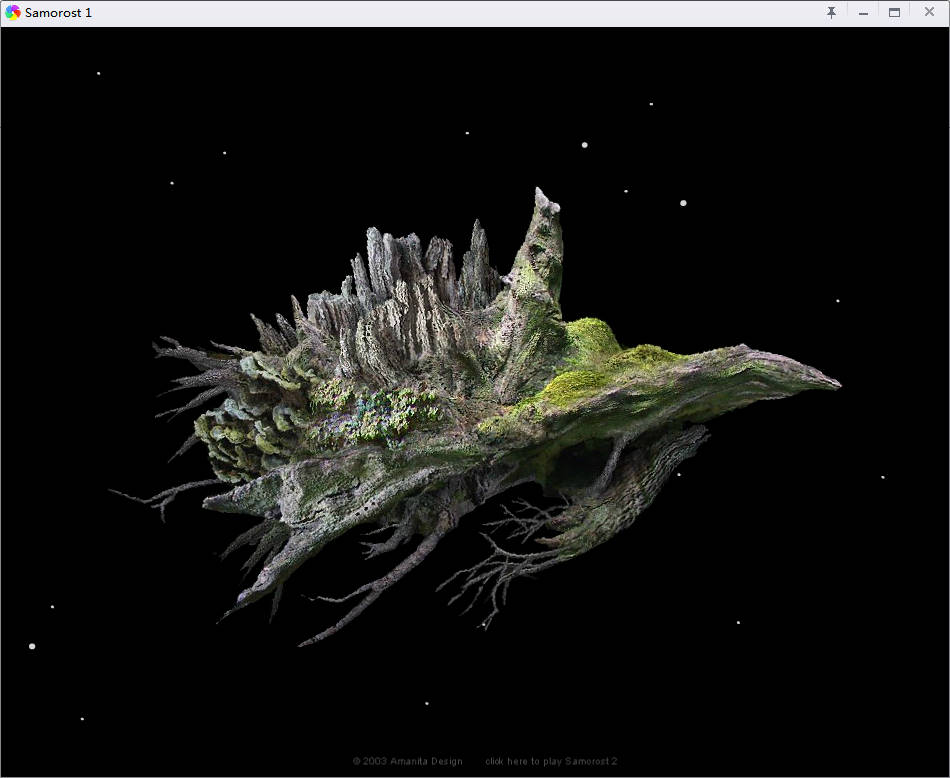This screenshot has width=950, height=778.
Task: Click the '© 2003 Amanita Design' credit link
Action: (x=408, y=761)
